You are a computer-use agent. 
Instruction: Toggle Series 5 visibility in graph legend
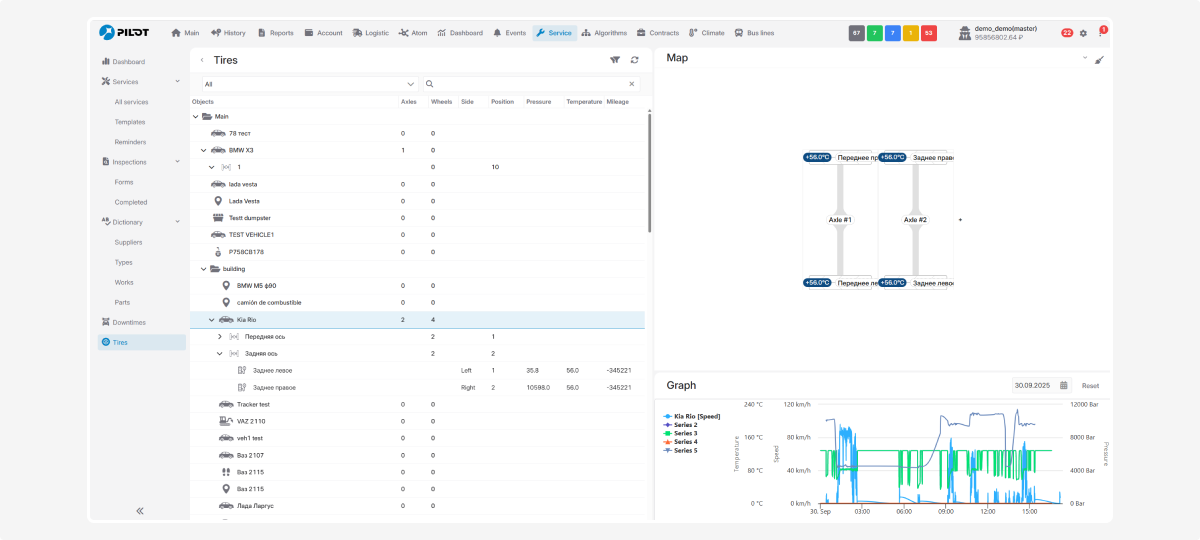(x=685, y=450)
